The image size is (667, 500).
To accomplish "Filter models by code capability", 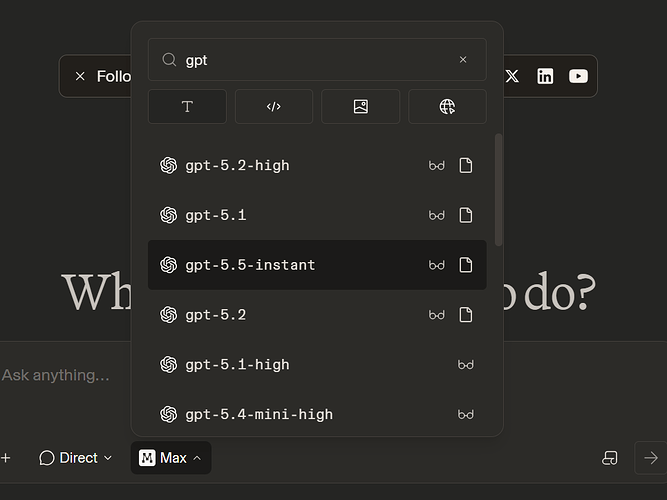I will tap(274, 106).
